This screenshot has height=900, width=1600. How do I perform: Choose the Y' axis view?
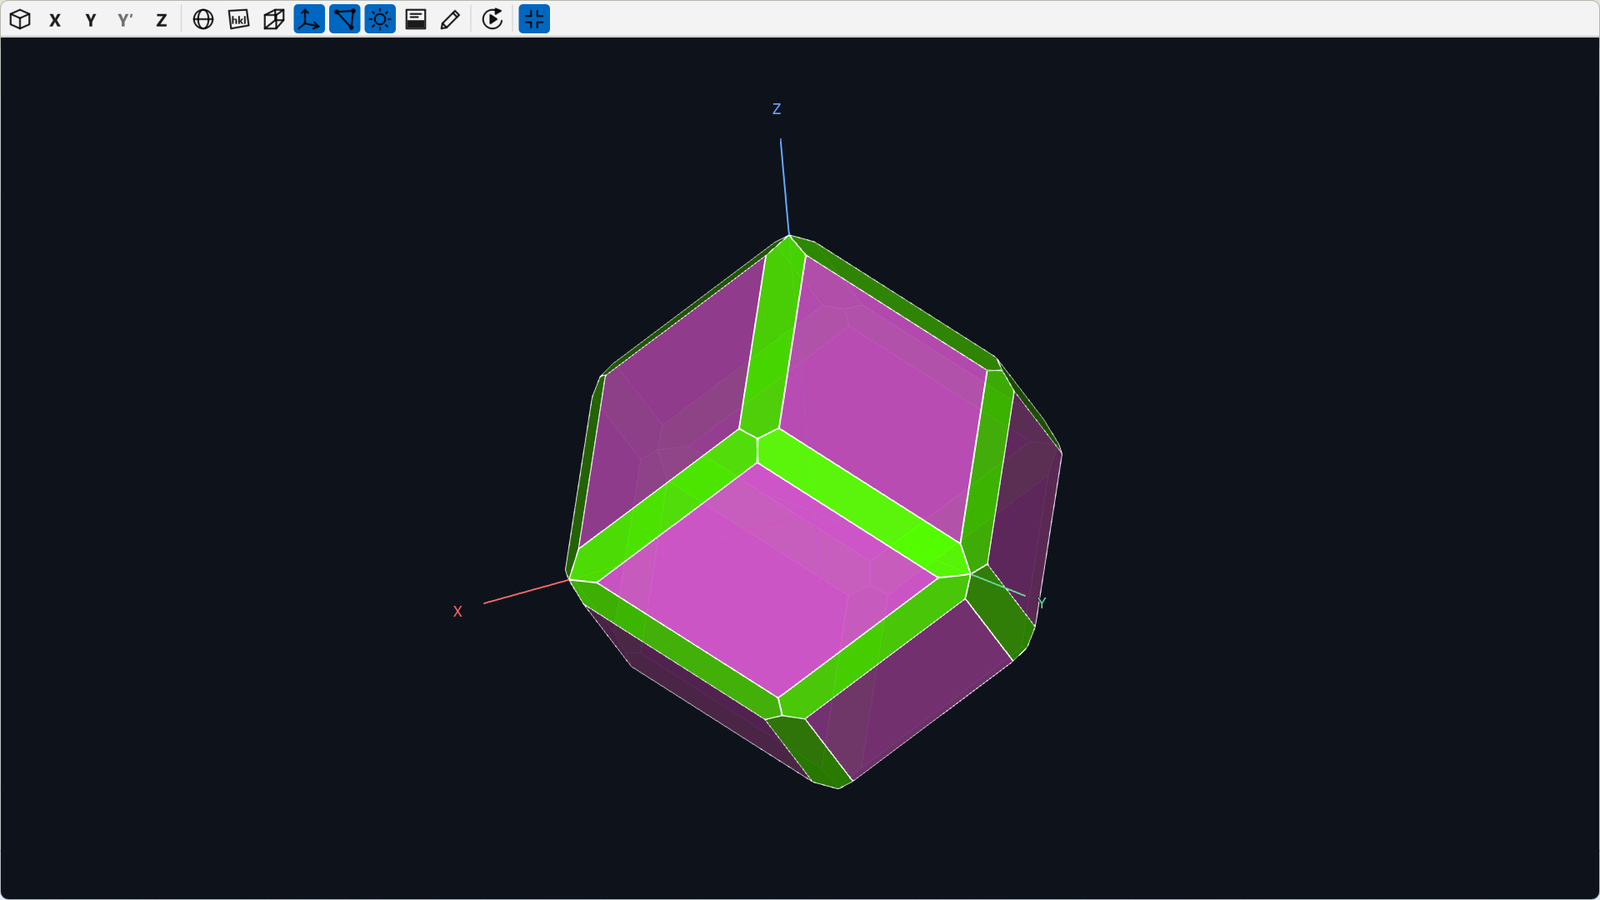[x=125, y=19]
